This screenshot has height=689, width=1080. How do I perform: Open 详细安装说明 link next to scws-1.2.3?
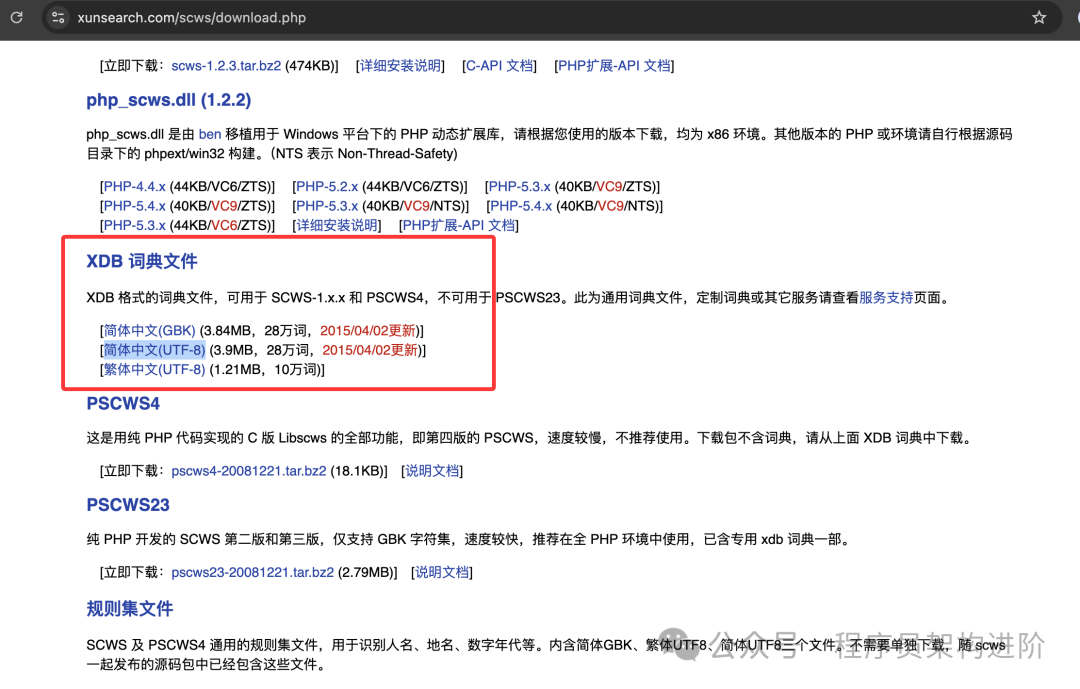(400, 65)
